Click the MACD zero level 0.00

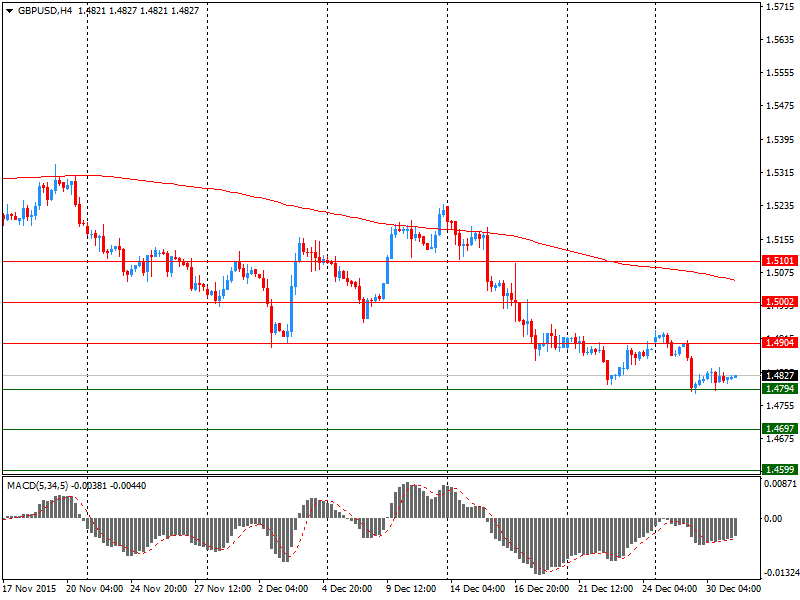point(773,518)
